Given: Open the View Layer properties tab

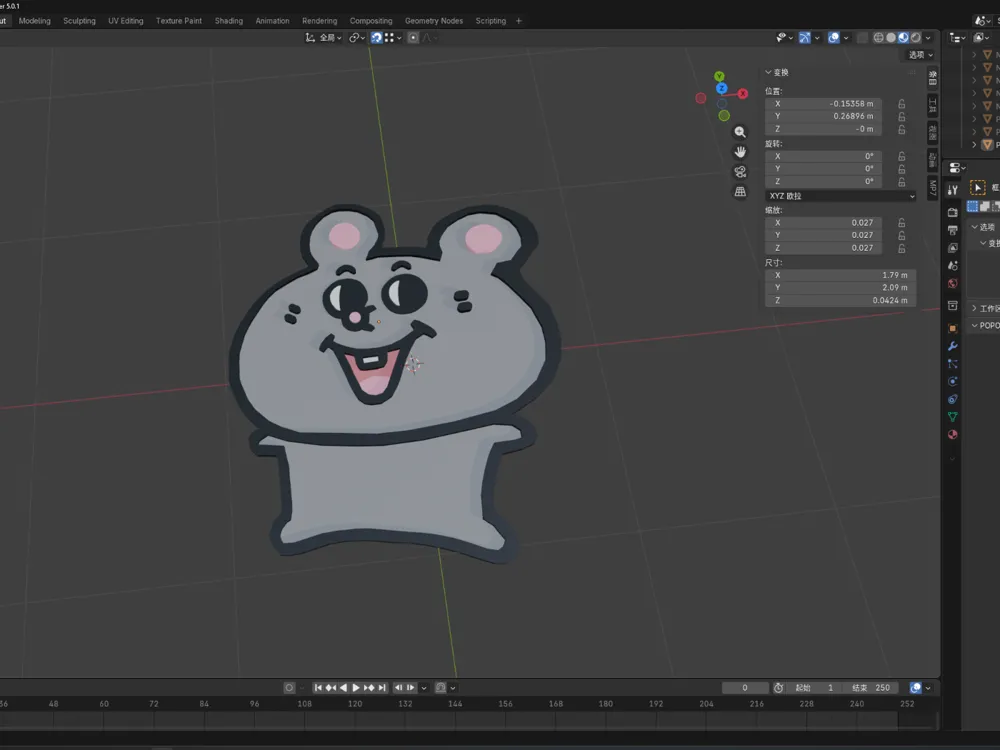Looking at the screenshot, I should pos(953,247).
